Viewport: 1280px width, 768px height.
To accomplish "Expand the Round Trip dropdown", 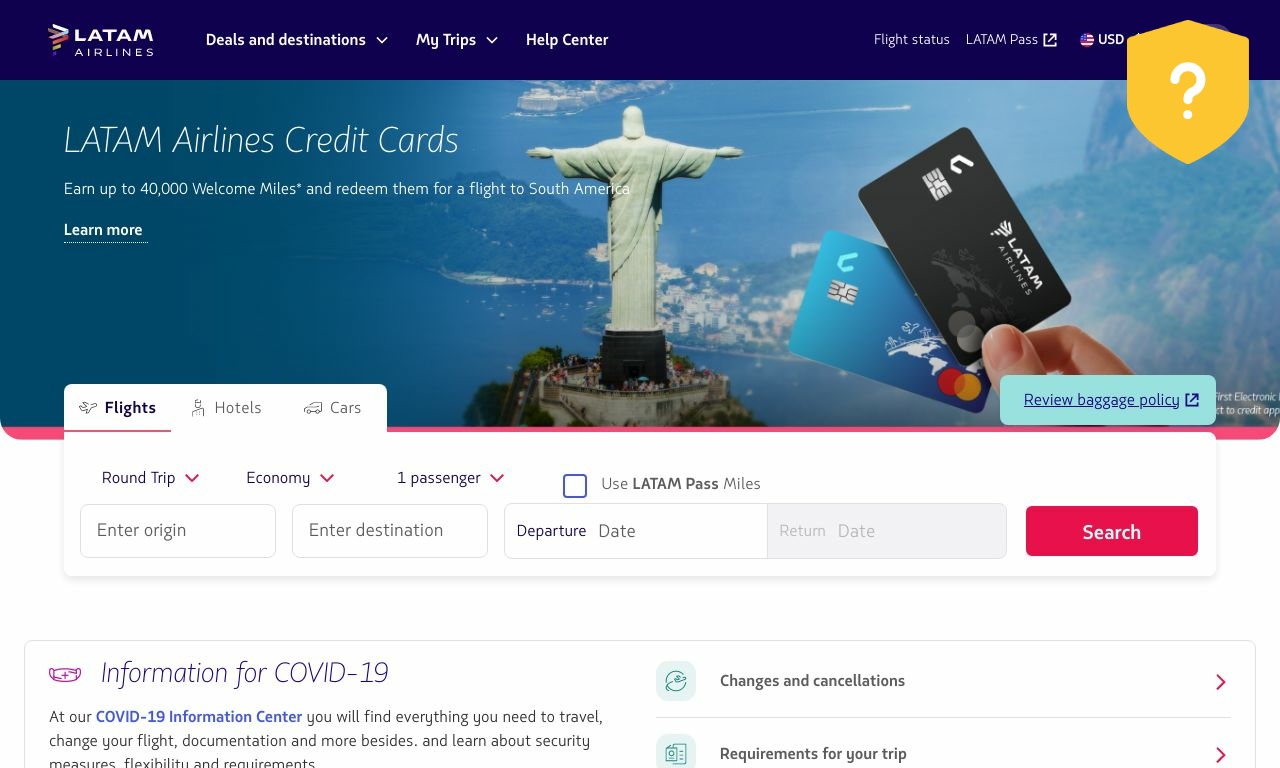I will [150, 478].
